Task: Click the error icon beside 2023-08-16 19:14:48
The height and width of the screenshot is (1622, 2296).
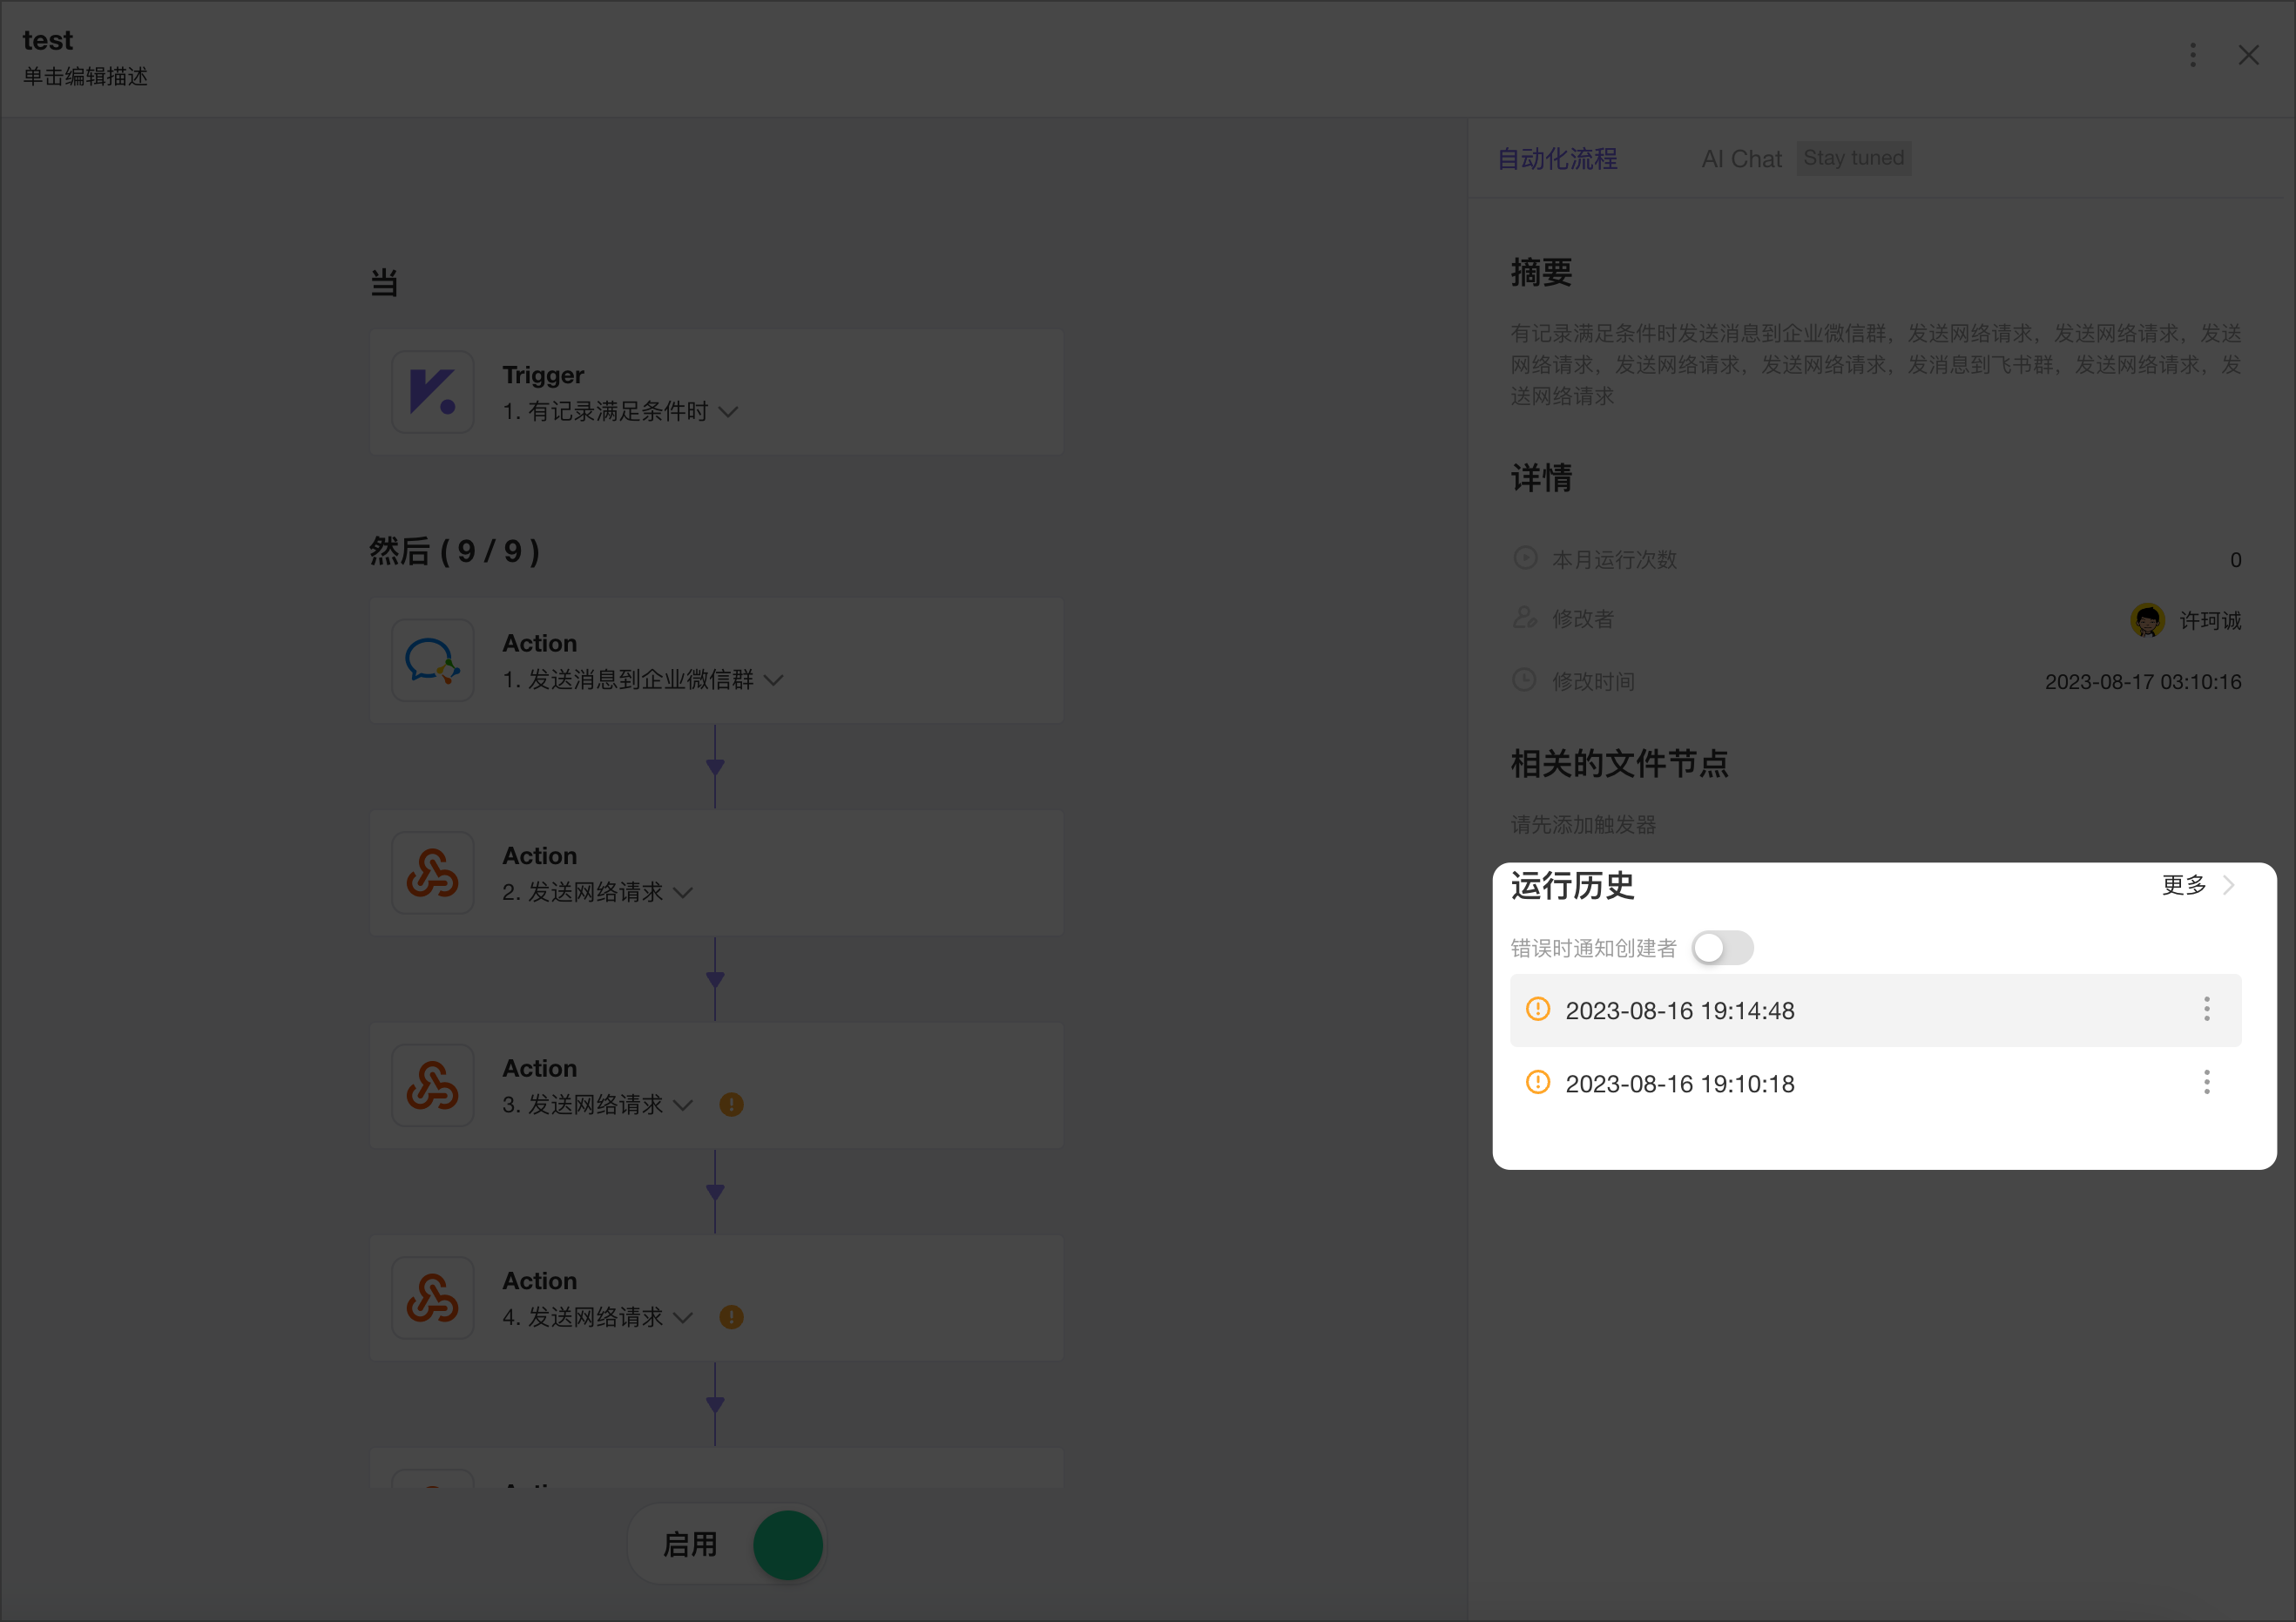Action: point(1537,1010)
